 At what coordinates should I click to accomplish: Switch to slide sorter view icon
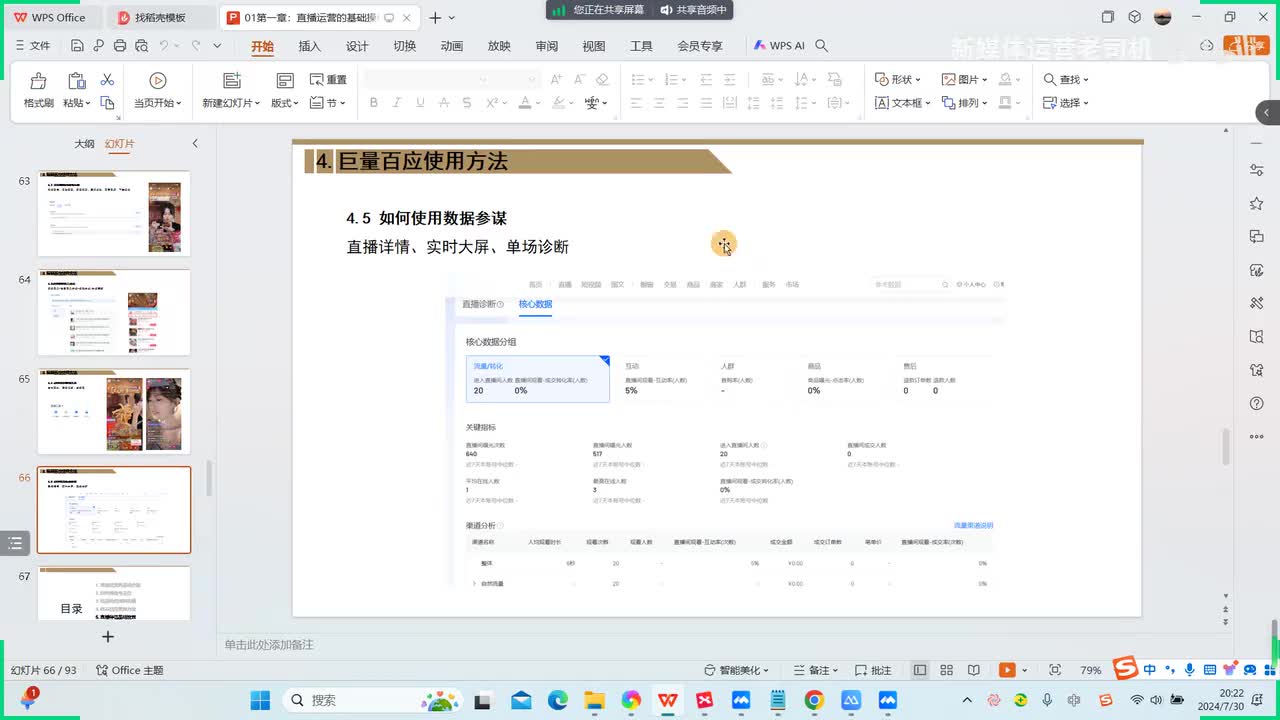click(947, 670)
